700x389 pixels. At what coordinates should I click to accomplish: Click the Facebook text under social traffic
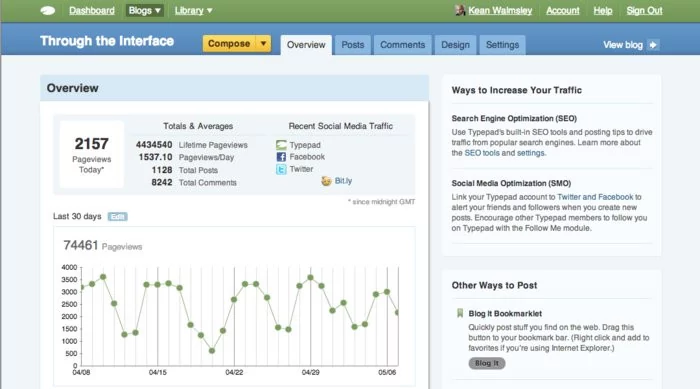307,157
